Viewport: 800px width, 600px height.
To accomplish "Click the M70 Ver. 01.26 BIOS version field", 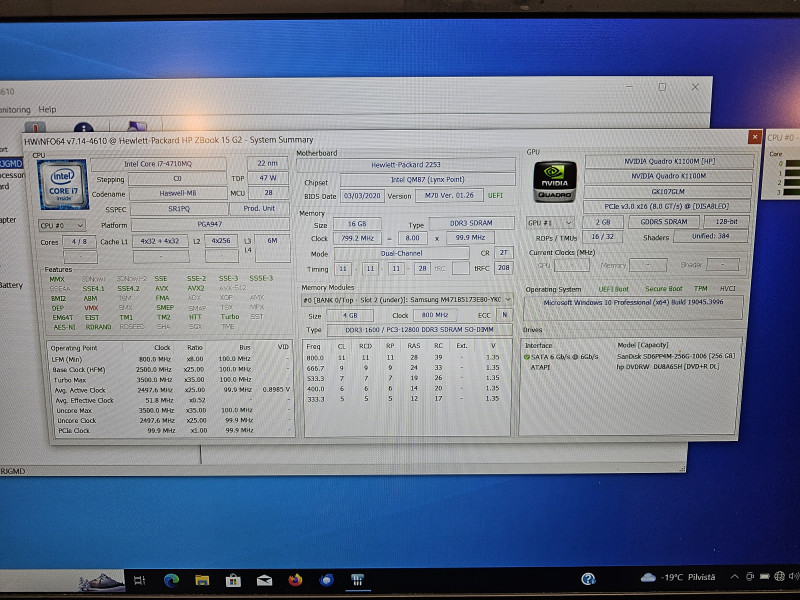I will (x=449, y=195).
